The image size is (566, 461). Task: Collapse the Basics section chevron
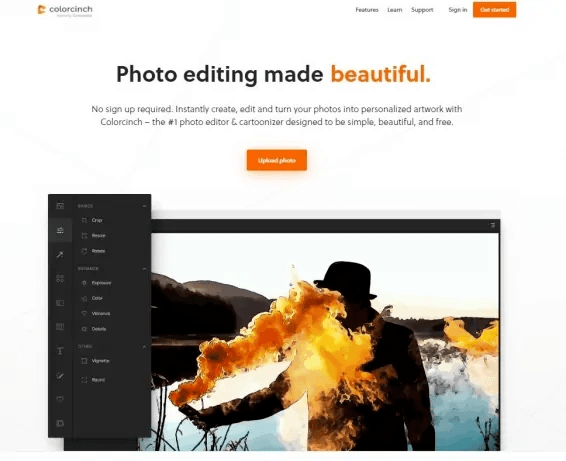144,206
